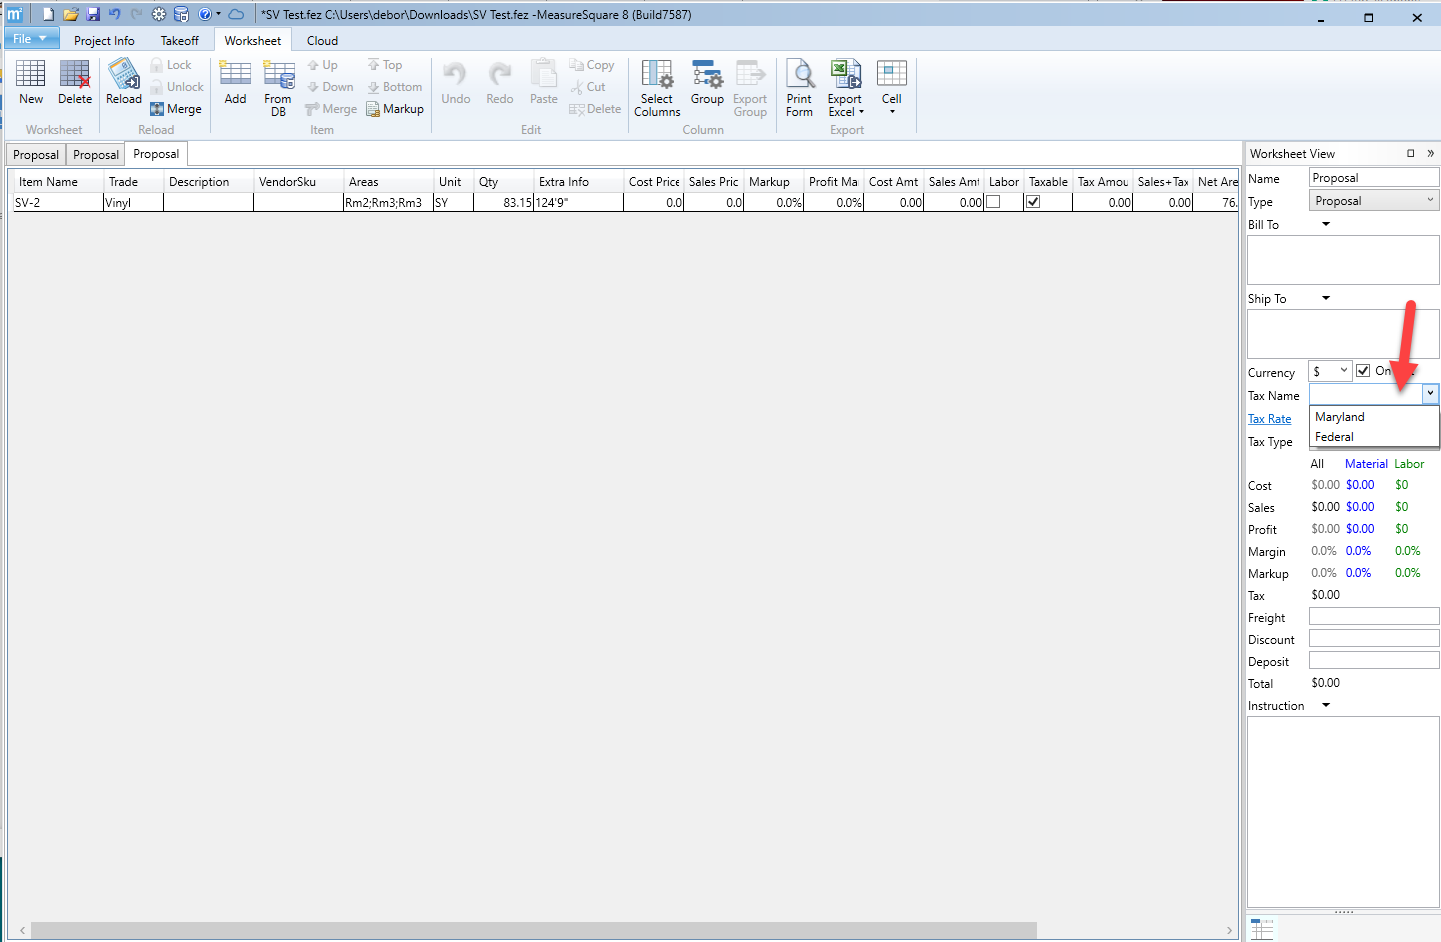Expand the Bill To dropdown arrow

(1326, 224)
